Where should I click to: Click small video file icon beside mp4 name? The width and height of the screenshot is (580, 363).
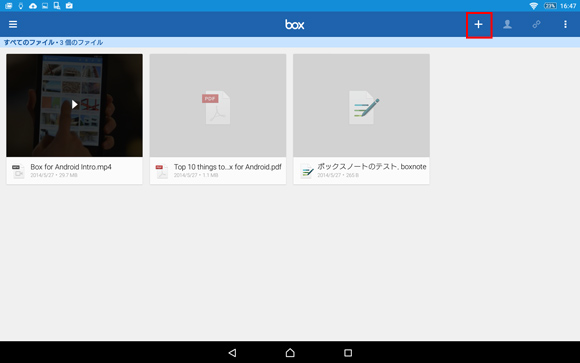[18, 171]
